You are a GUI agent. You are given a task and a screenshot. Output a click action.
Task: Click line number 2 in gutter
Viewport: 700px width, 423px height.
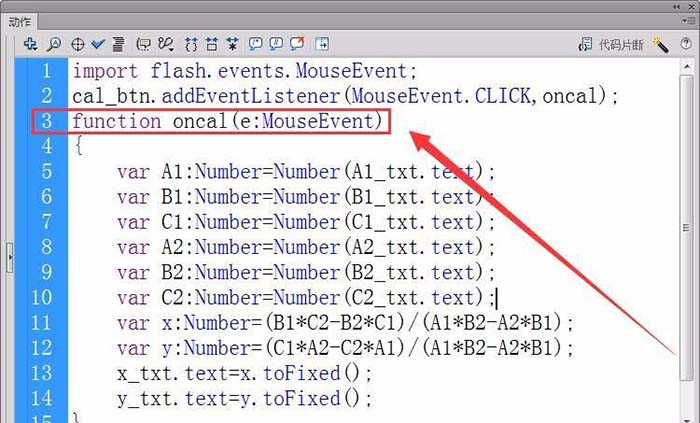[x=46, y=96]
